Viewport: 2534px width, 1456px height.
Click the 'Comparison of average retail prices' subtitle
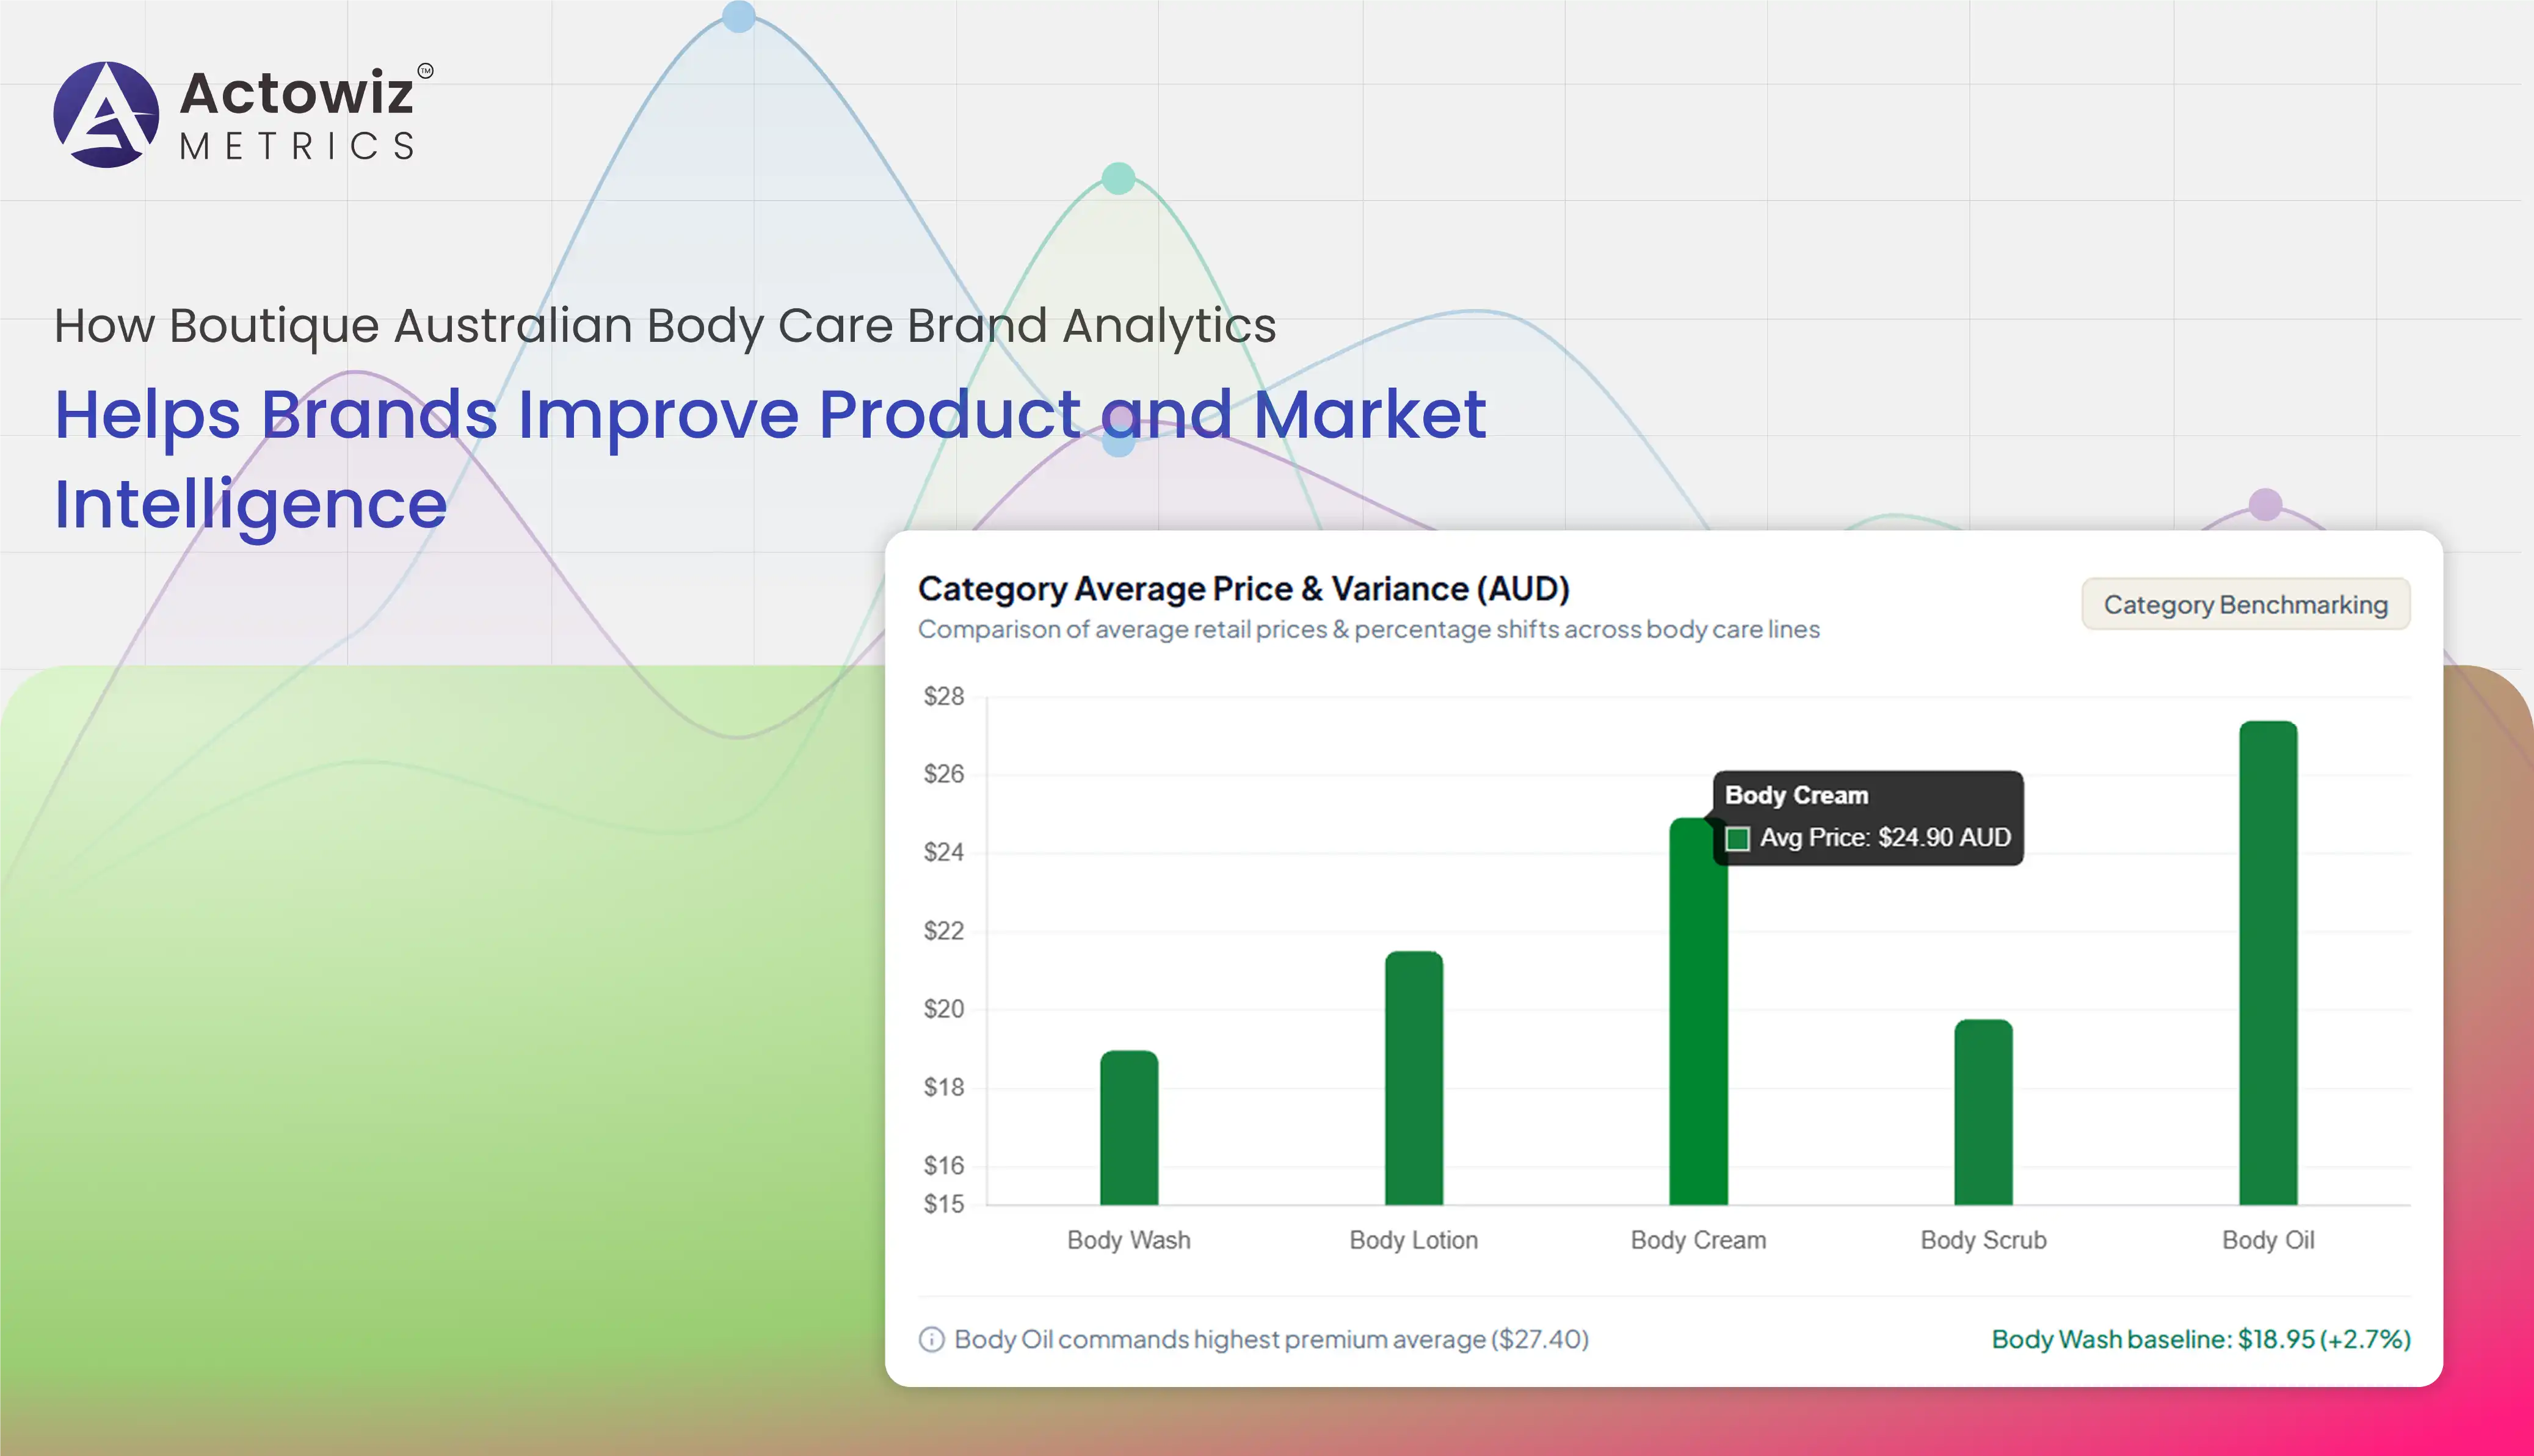(1369, 629)
